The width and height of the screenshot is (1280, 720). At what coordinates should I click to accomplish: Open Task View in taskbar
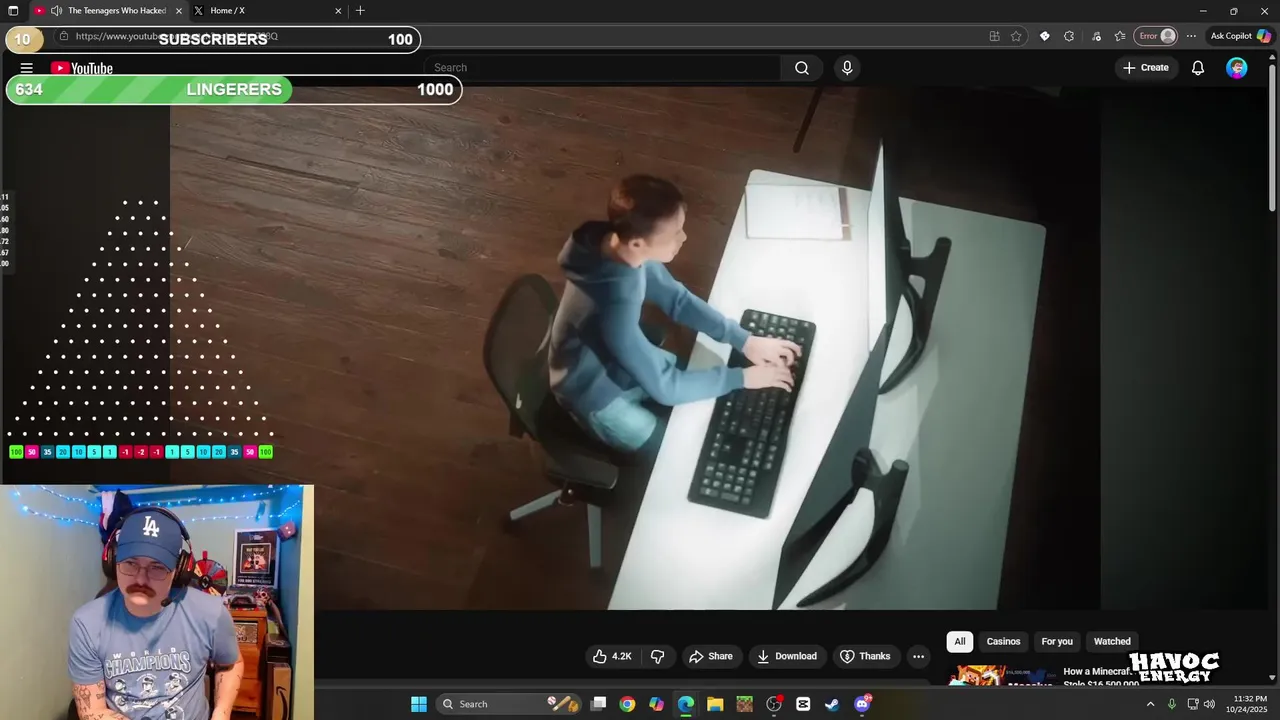598,704
